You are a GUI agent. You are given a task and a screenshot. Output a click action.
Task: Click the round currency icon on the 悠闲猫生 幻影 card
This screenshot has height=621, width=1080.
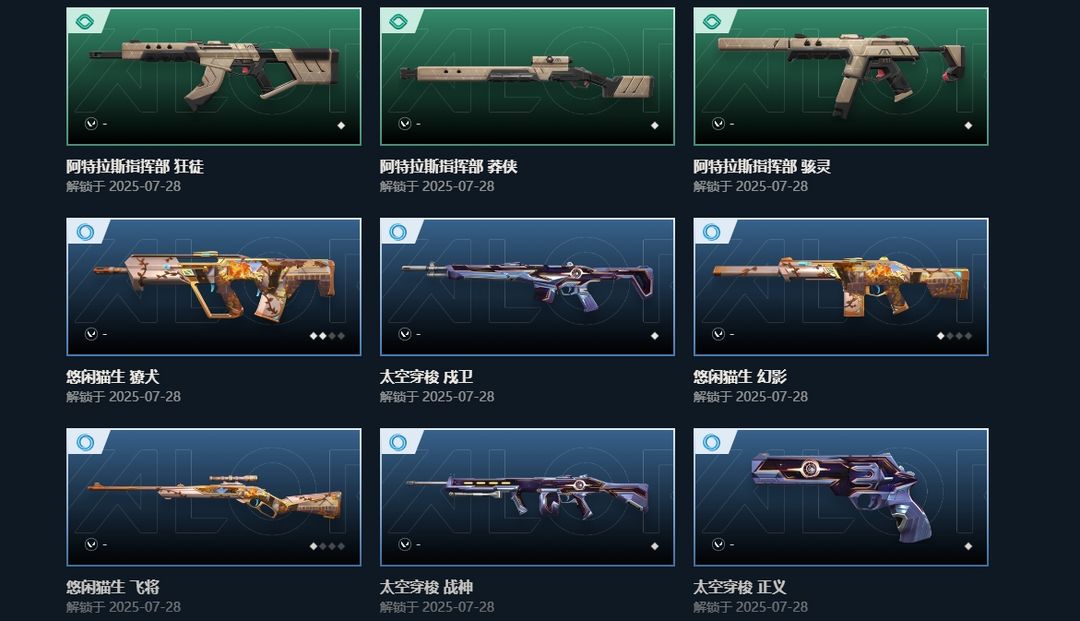coord(718,334)
